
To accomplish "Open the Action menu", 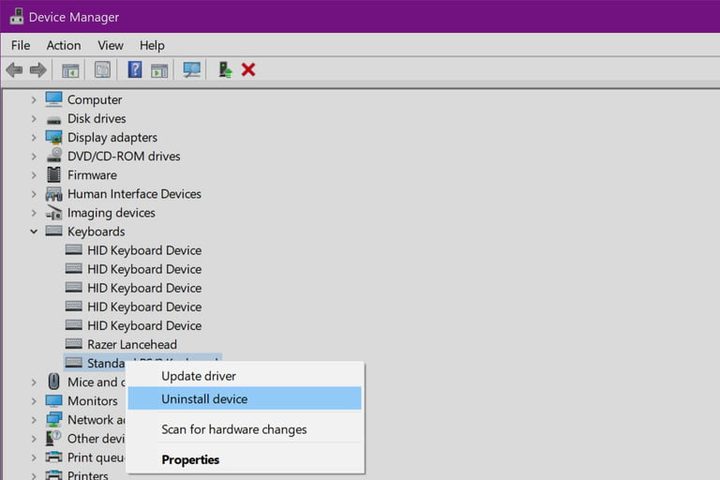I will (63, 45).
